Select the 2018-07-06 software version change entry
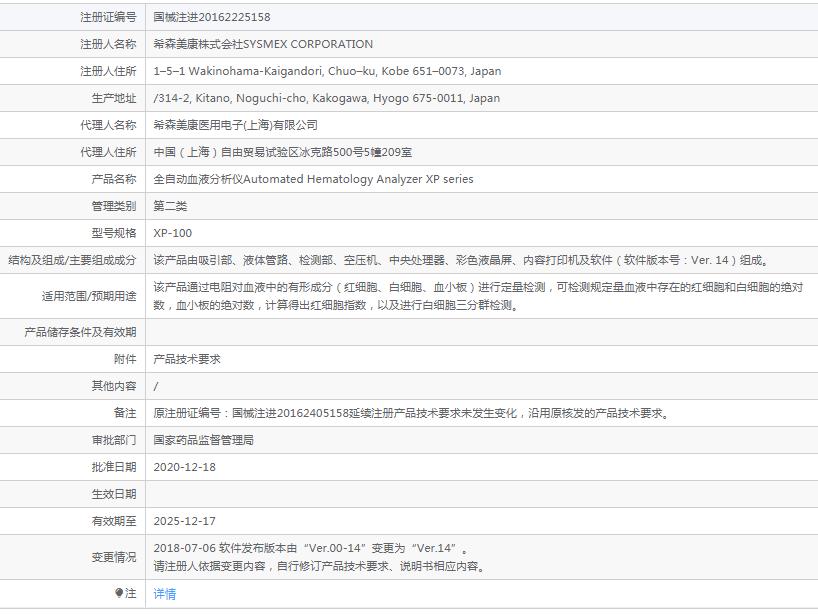818x615 pixels. [311, 548]
